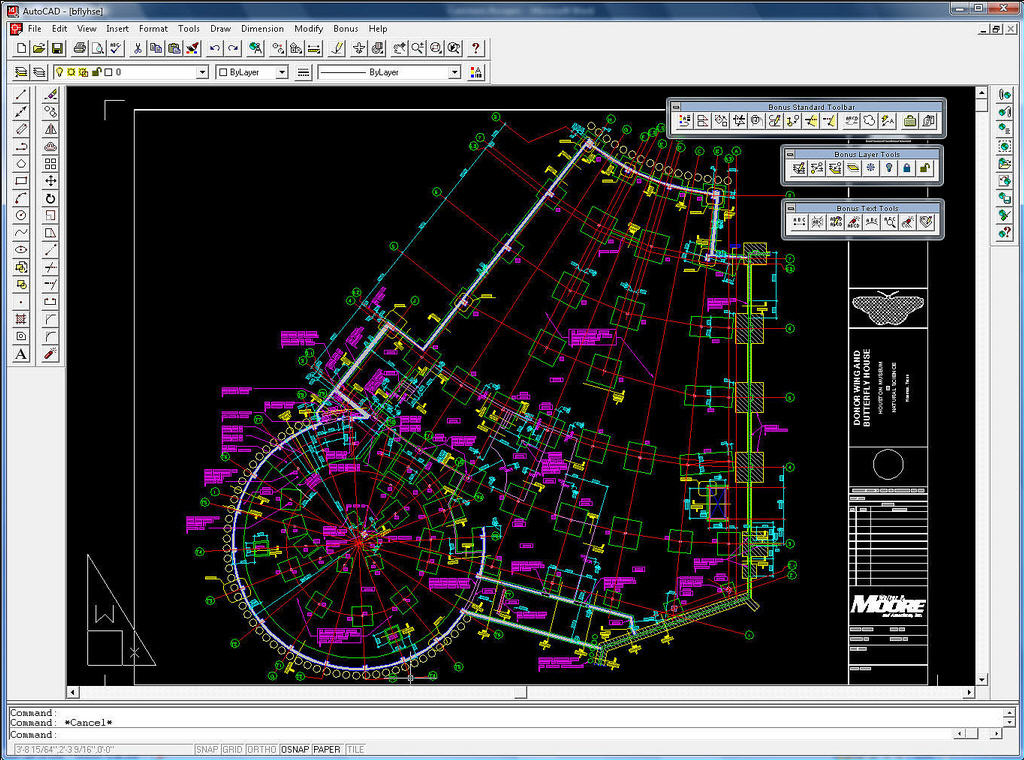This screenshot has height=760, width=1024.
Task: Open Bonus Text Tools control box
Action: 790,208
